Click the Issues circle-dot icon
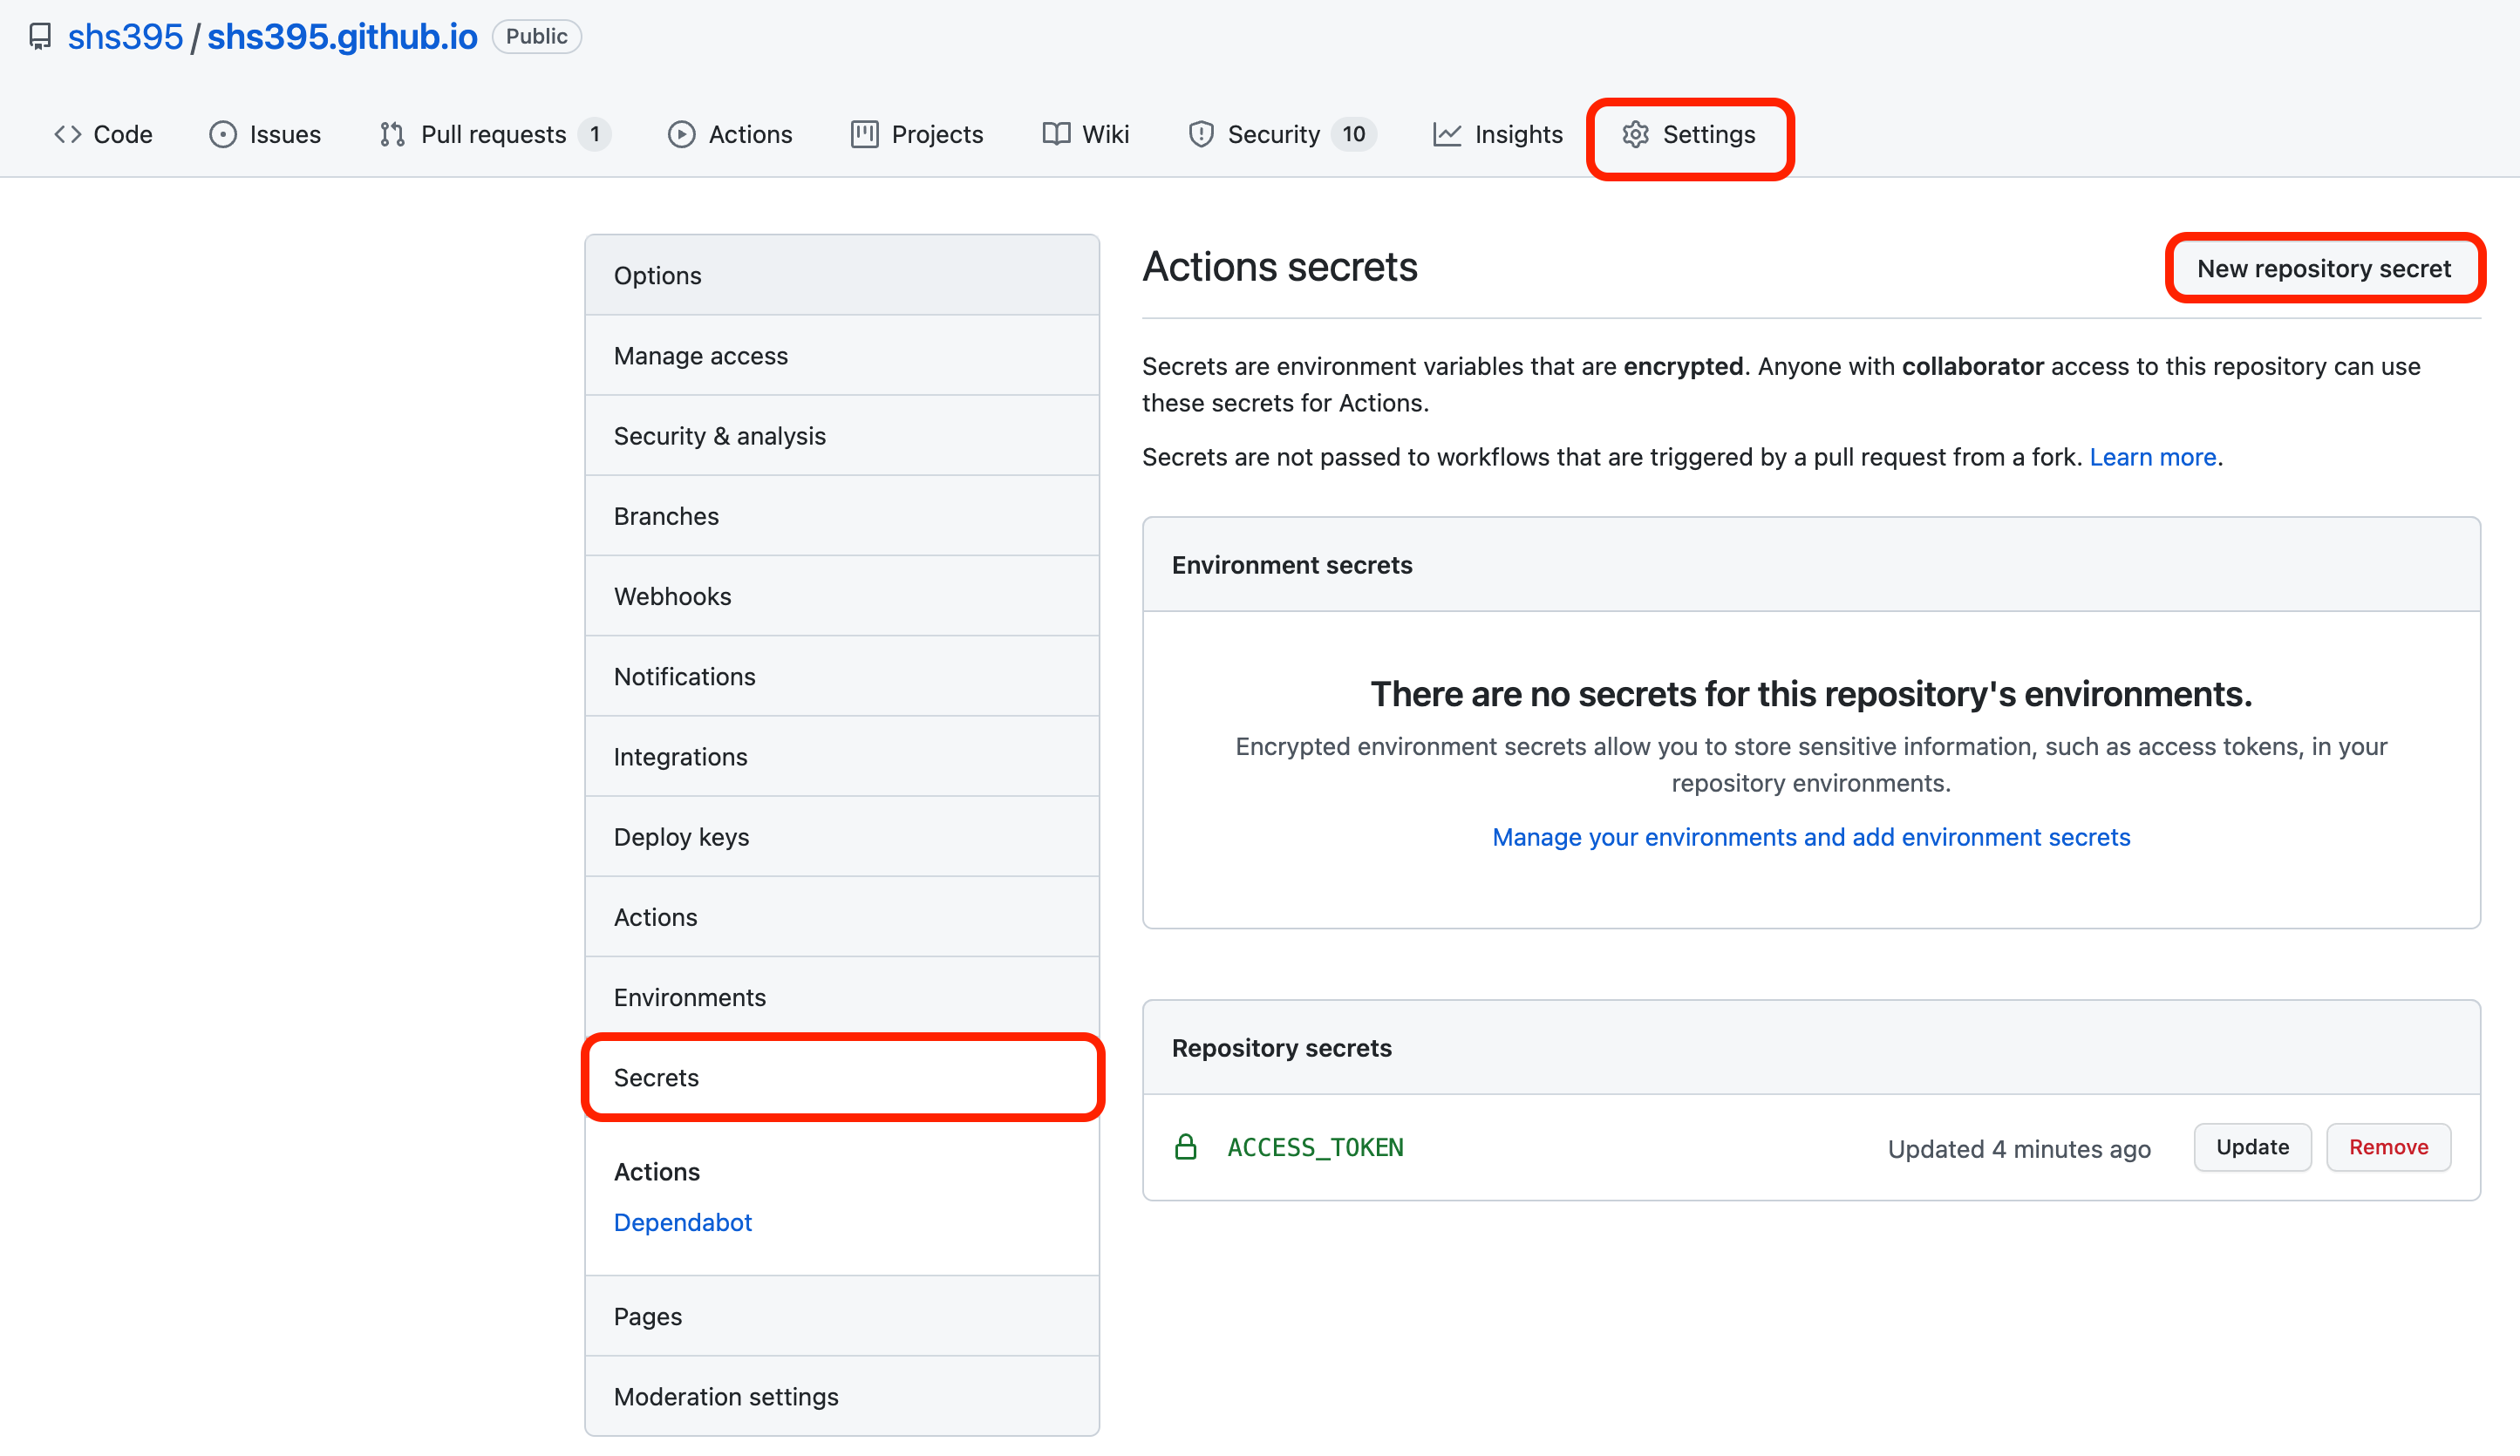 222,134
